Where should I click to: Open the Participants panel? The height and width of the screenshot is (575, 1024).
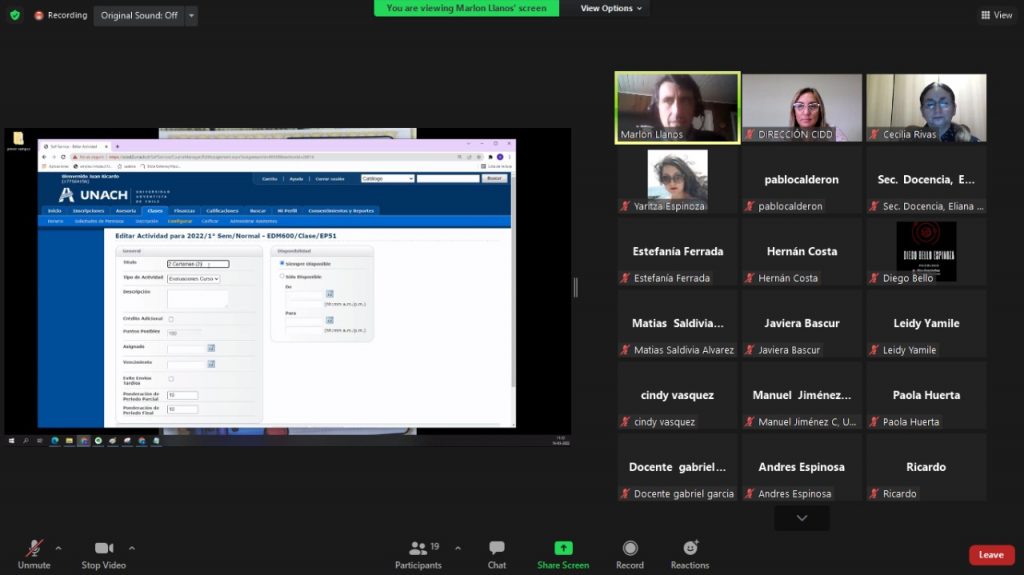click(x=419, y=548)
